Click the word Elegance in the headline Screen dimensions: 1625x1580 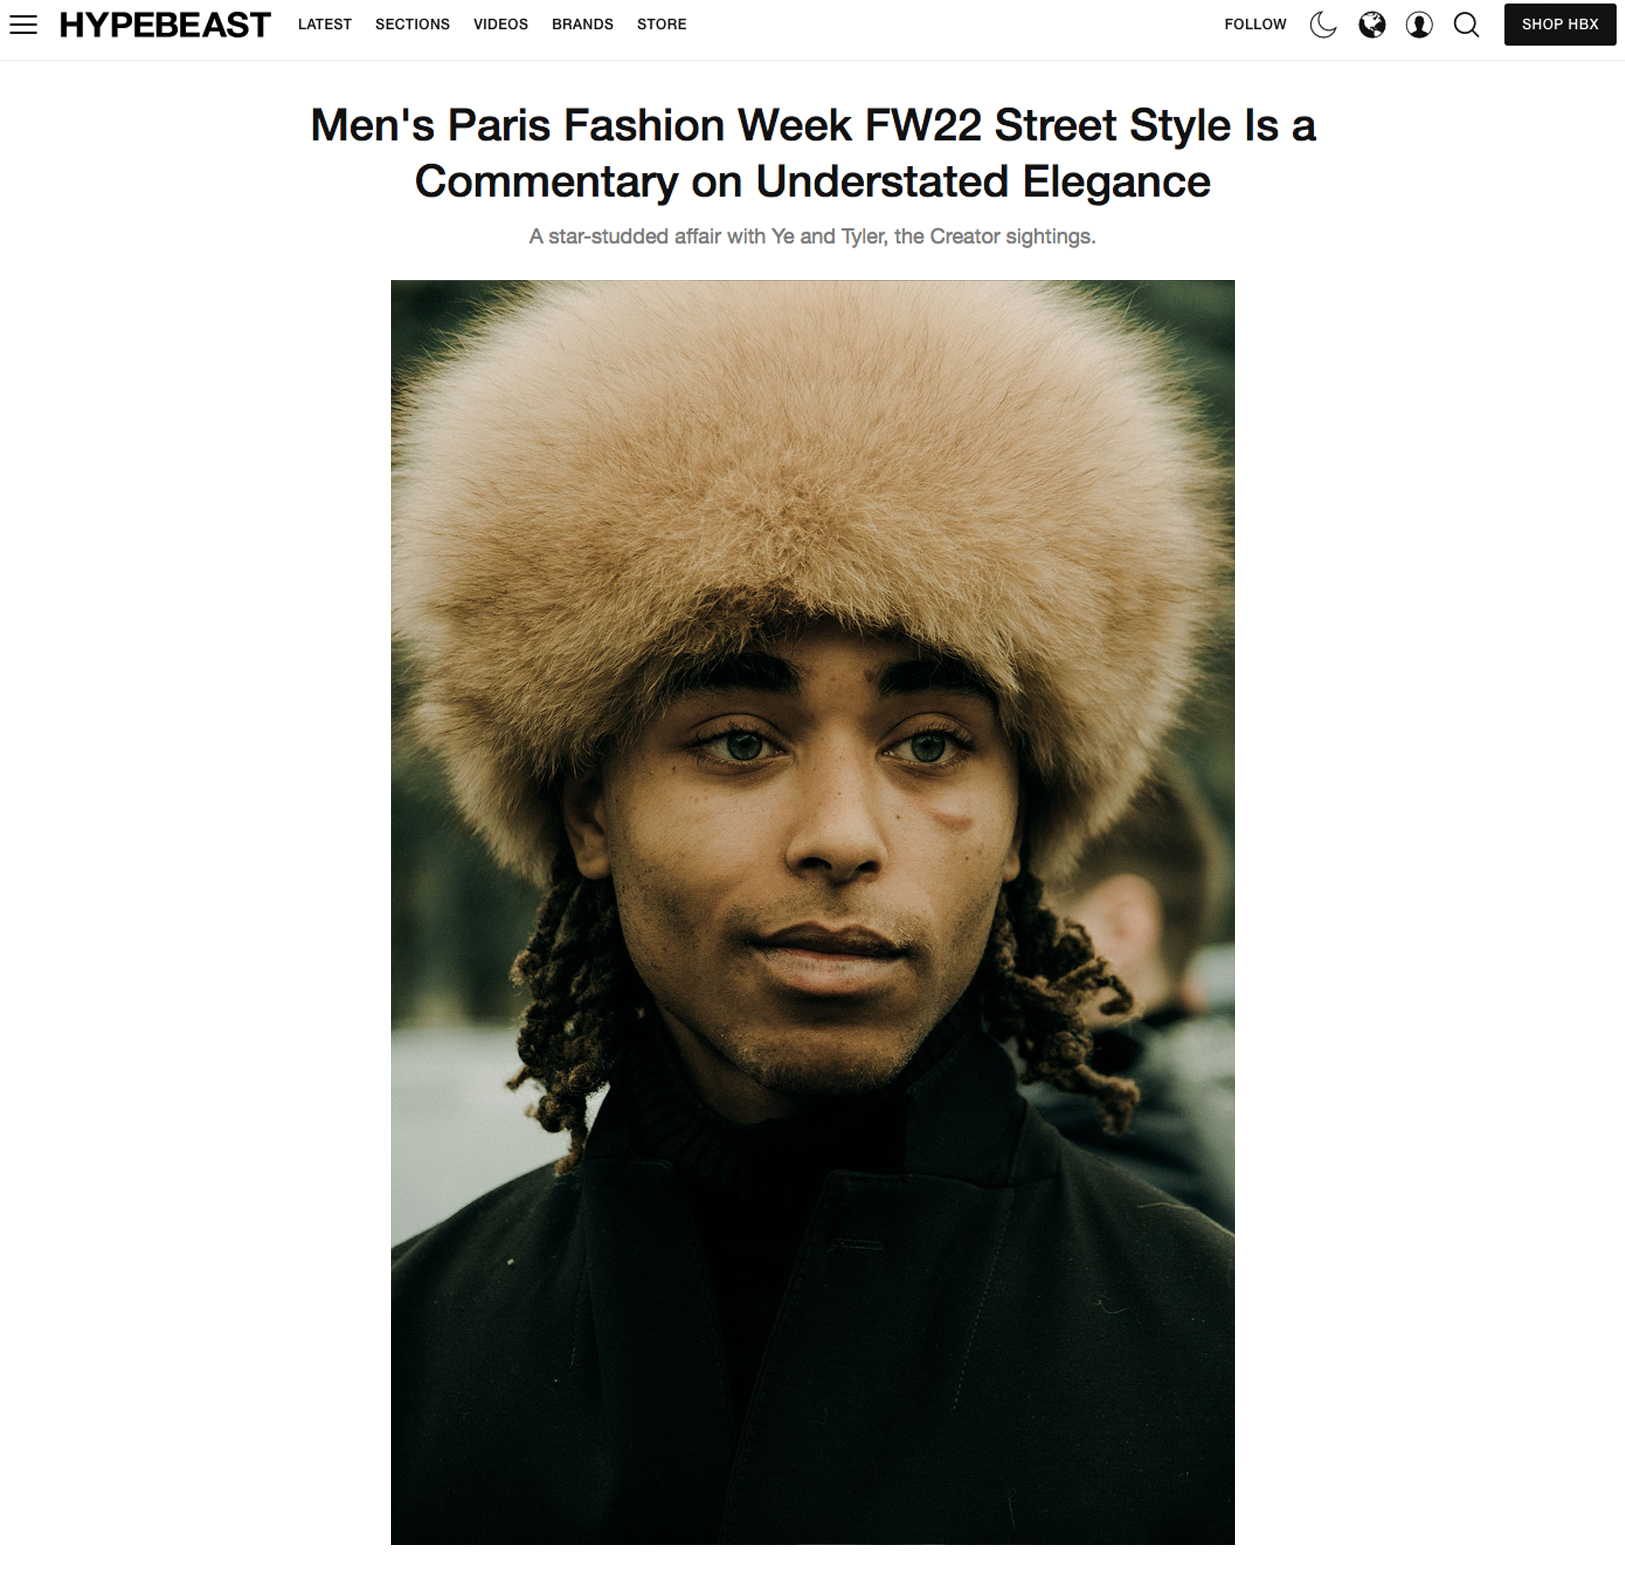[1116, 182]
